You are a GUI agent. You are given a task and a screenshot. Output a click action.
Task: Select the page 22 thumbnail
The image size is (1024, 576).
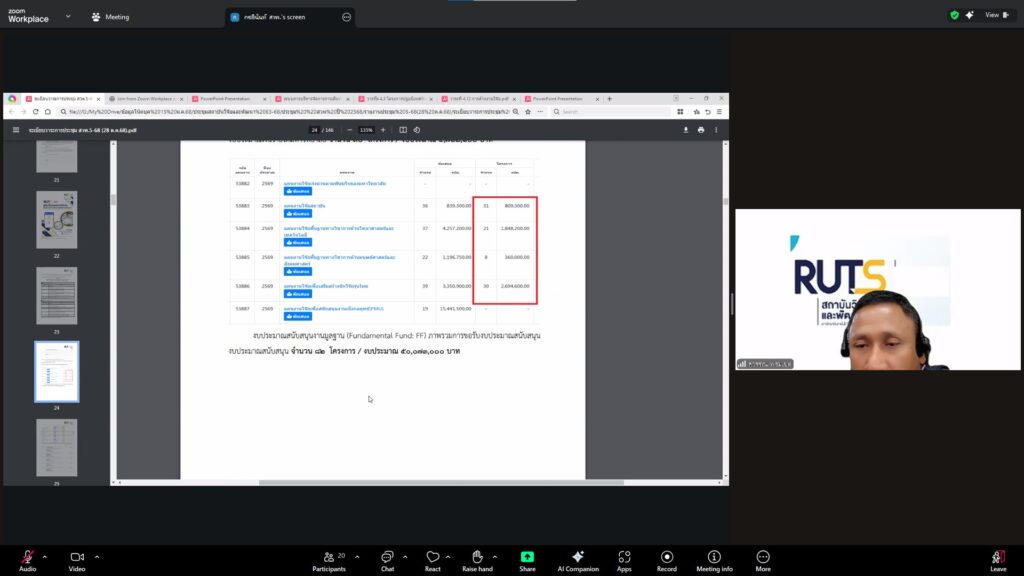[x=57, y=220]
